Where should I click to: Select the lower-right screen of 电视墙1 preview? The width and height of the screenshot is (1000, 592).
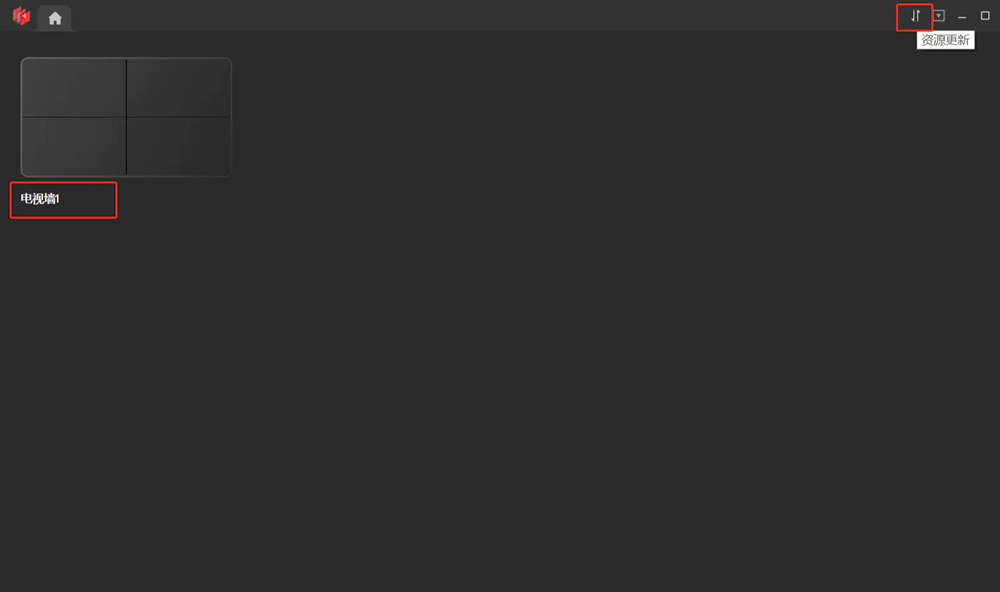click(179, 146)
